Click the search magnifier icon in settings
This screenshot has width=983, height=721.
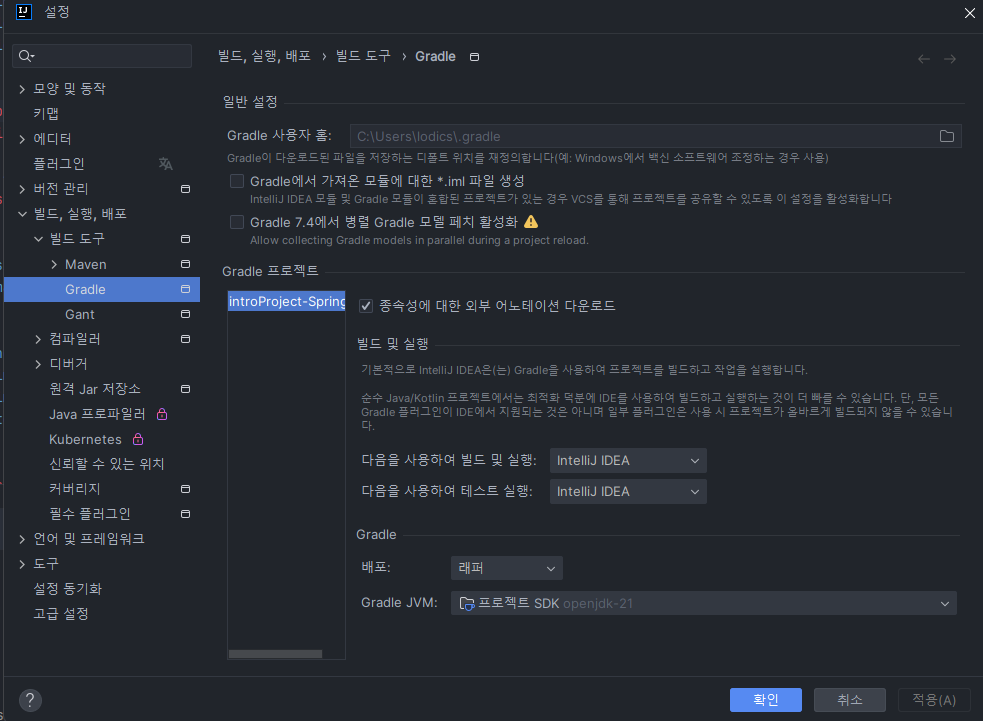26,56
